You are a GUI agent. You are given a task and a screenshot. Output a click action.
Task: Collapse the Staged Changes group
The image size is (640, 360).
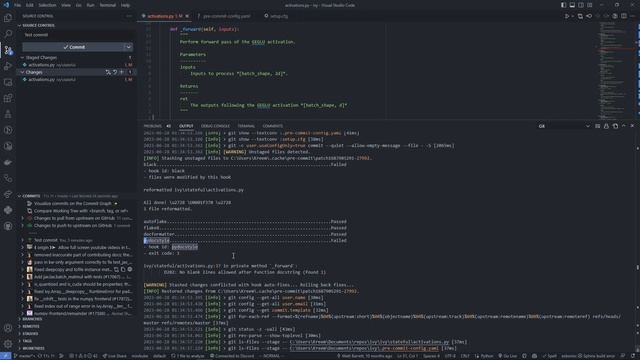click(x=22, y=58)
